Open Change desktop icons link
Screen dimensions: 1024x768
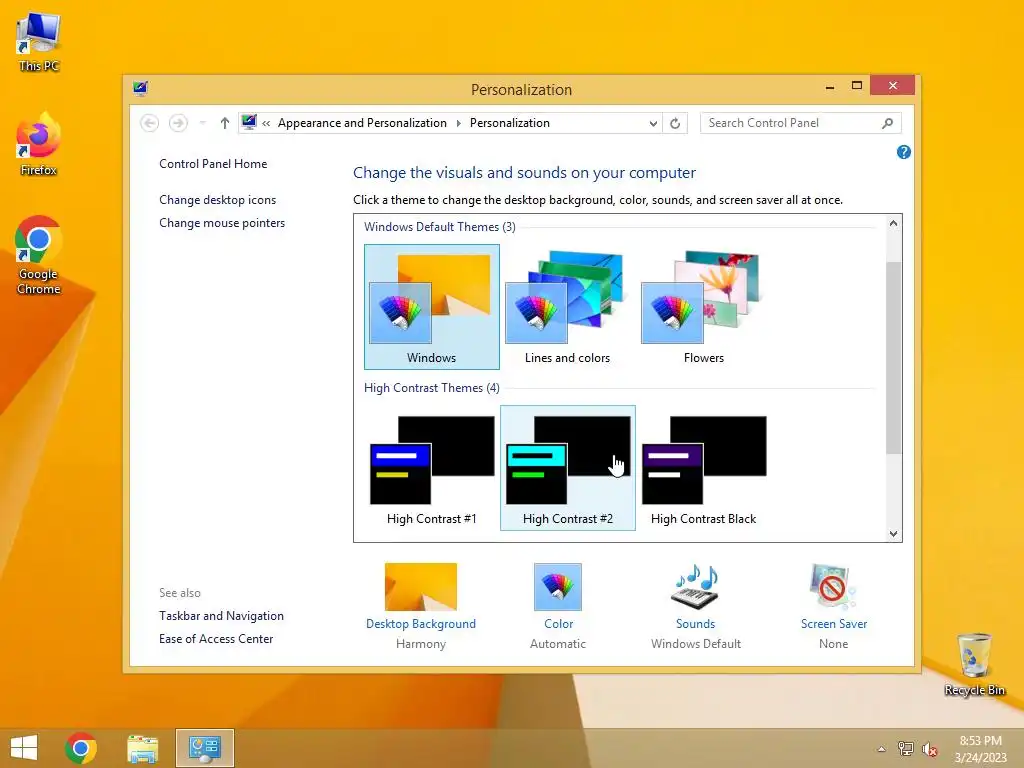point(217,200)
